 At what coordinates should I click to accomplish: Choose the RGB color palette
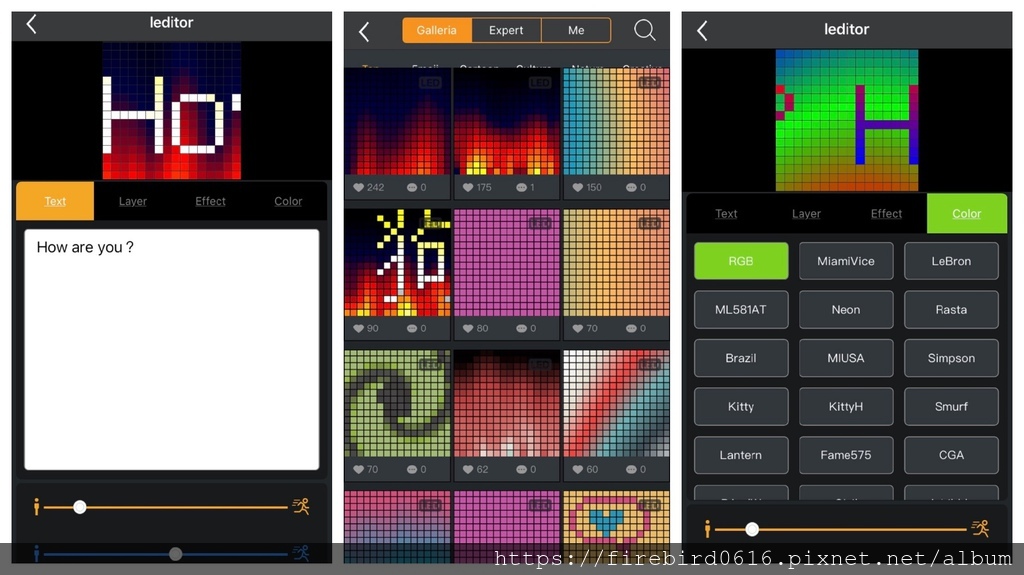click(x=741, y=261)
